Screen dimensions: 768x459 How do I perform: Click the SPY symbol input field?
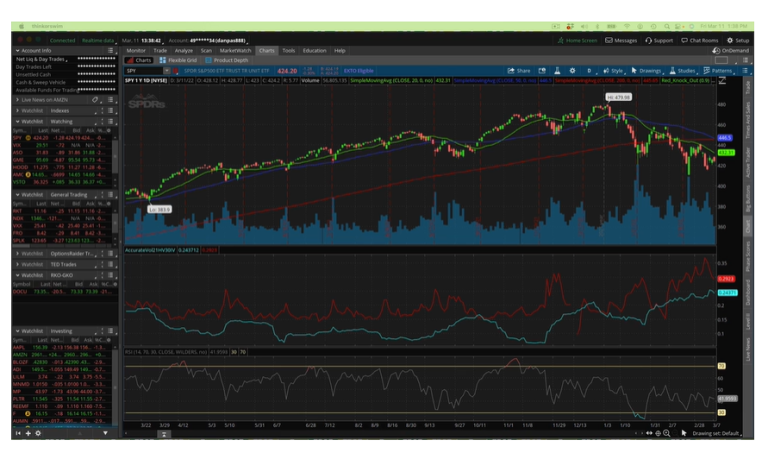(140, 71)
